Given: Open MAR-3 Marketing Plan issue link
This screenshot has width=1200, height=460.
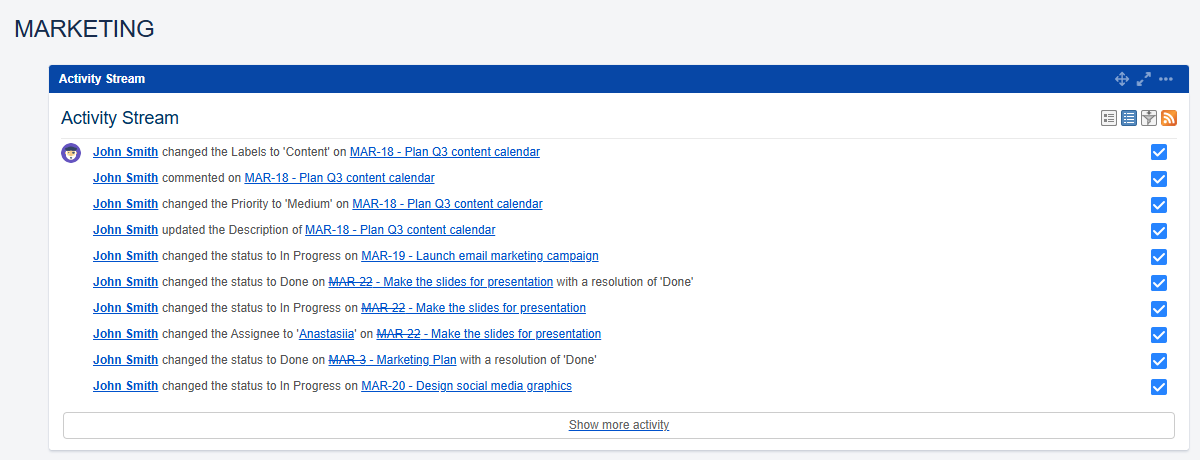Looking at the screenshot, I should 392,360.
